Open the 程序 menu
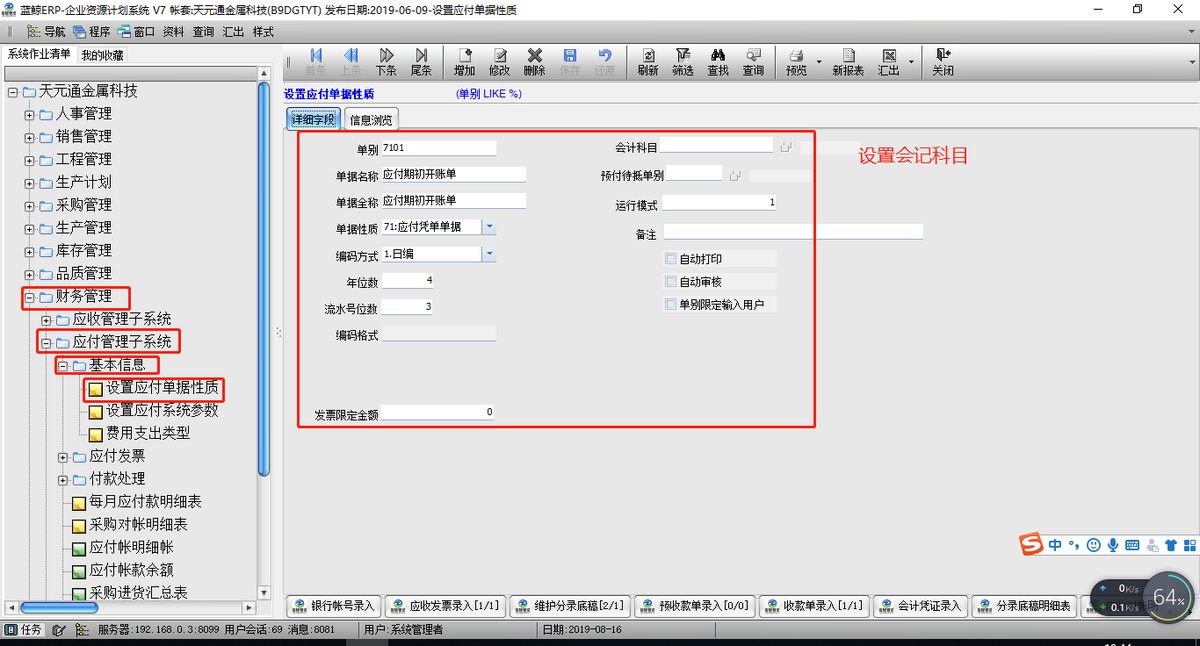 pyautogui.click(x=91, y=31)
